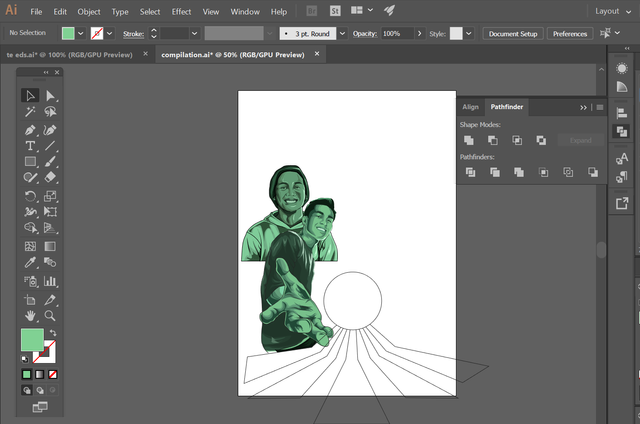Image resolution: width=640 pixels, height=424 pixels.
Task: Activate the Zoom tool
Action: tap(50, 315)
